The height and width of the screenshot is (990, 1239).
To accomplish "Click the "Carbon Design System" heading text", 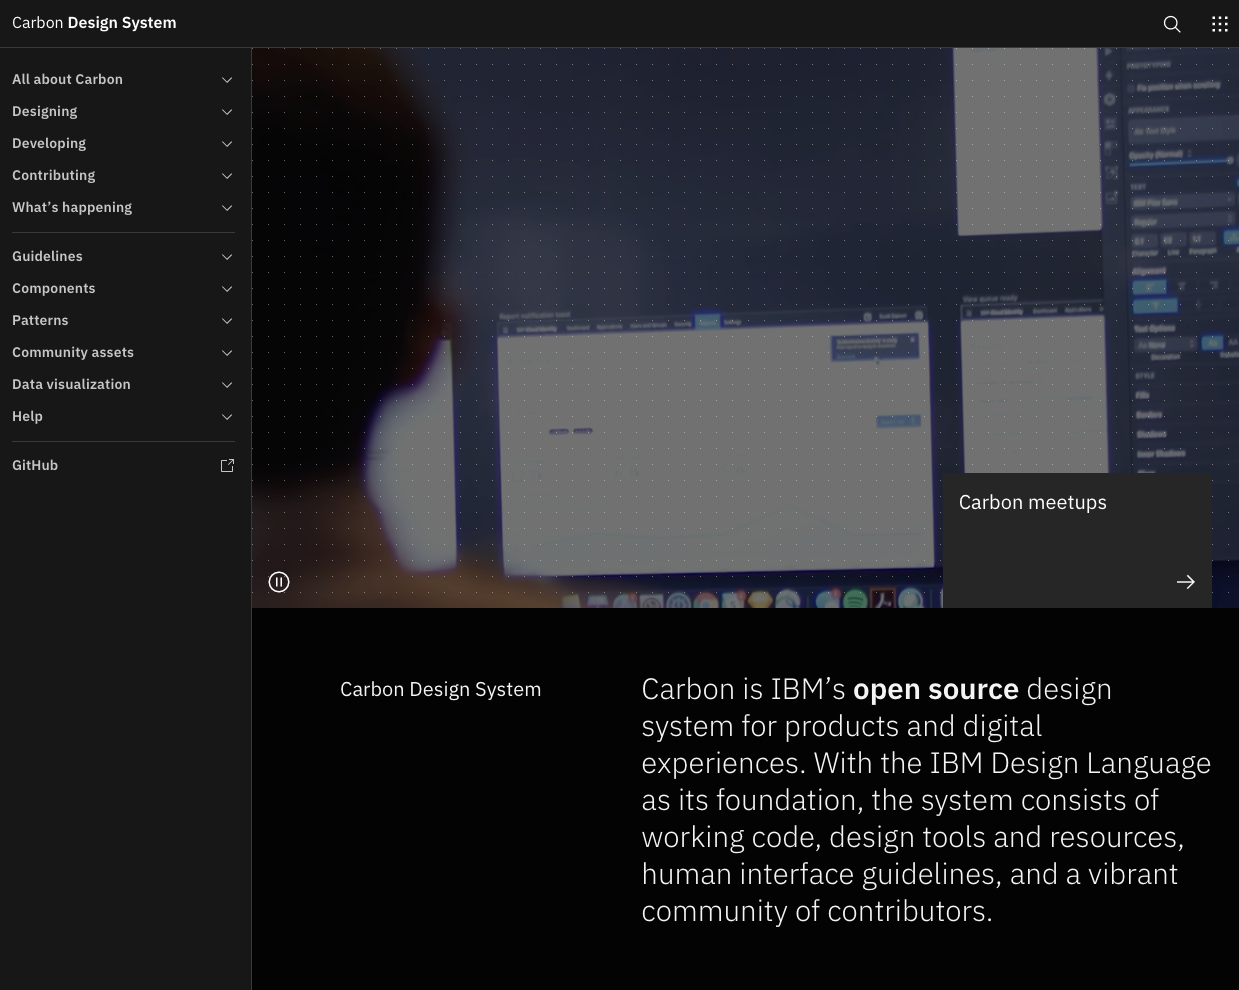I will 440,689.
